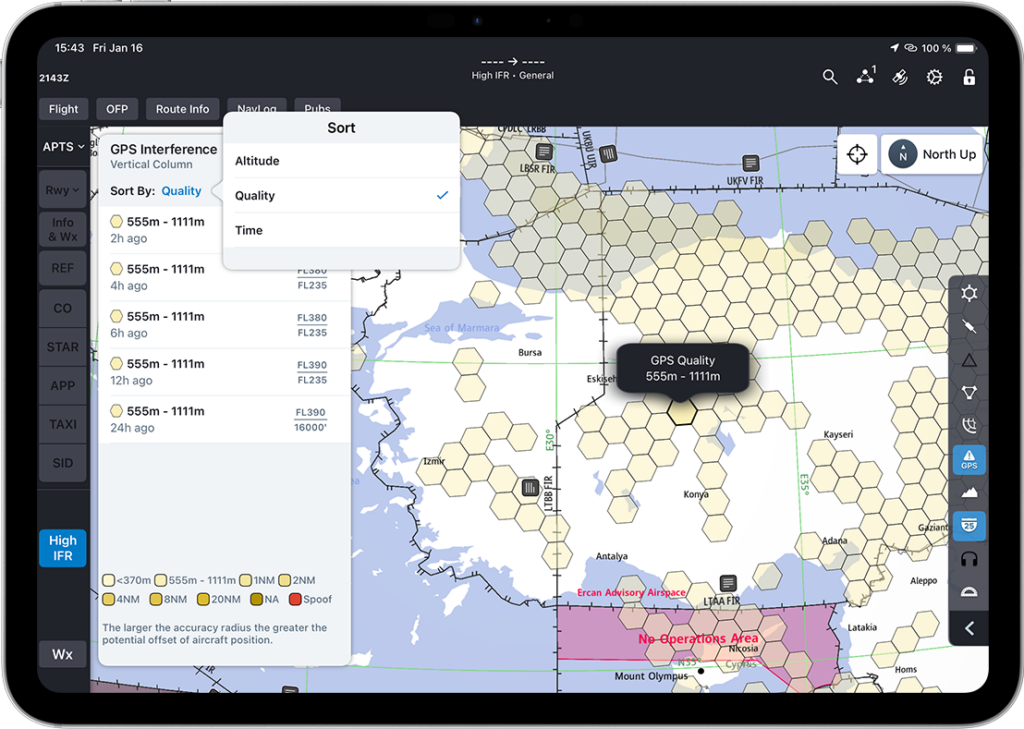Open the REF charts button
Image resolution: width=1024 pixels, height=729 pixels.
point(63,268)
